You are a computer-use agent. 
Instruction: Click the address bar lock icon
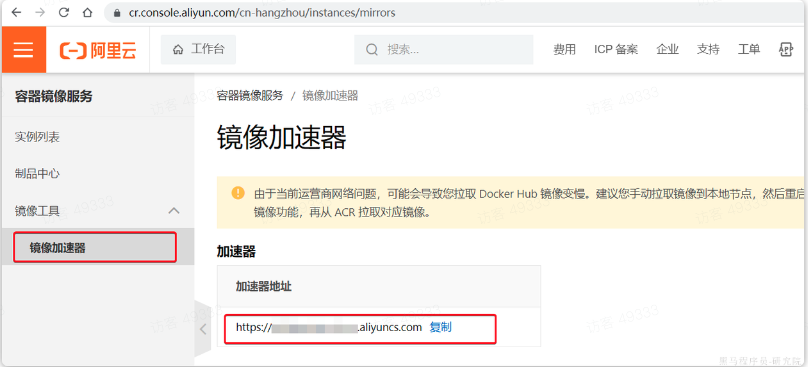coord(116,13)
